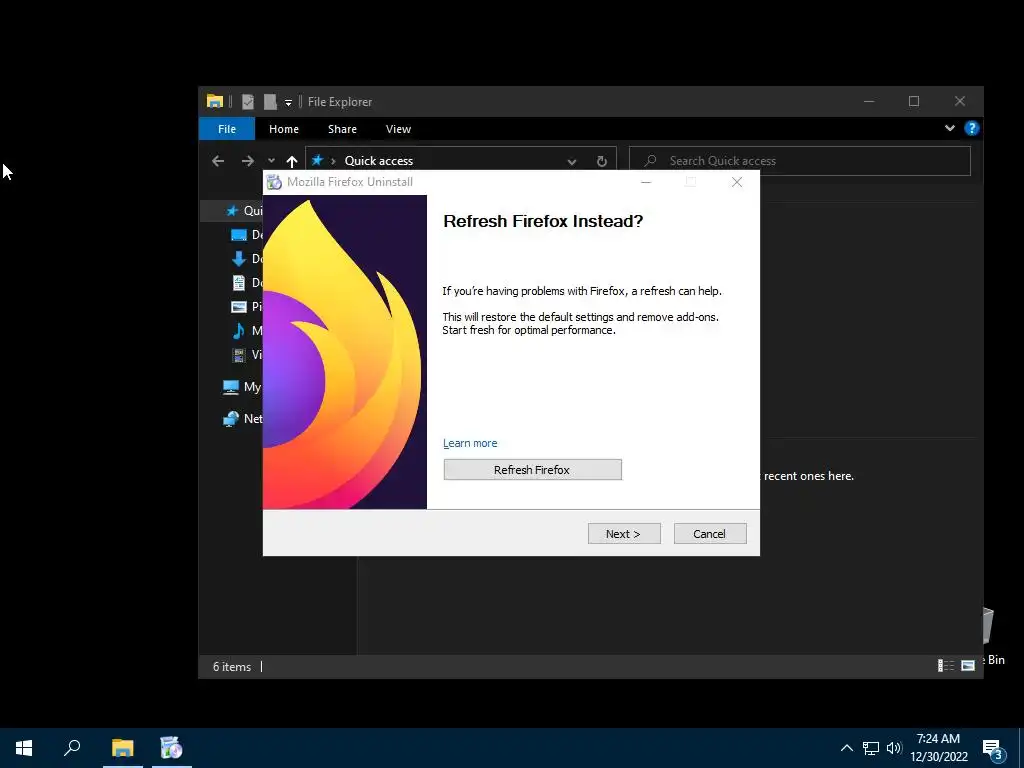Go up one folder level
Screen dimensions: 1024x768
click(292, 161)
